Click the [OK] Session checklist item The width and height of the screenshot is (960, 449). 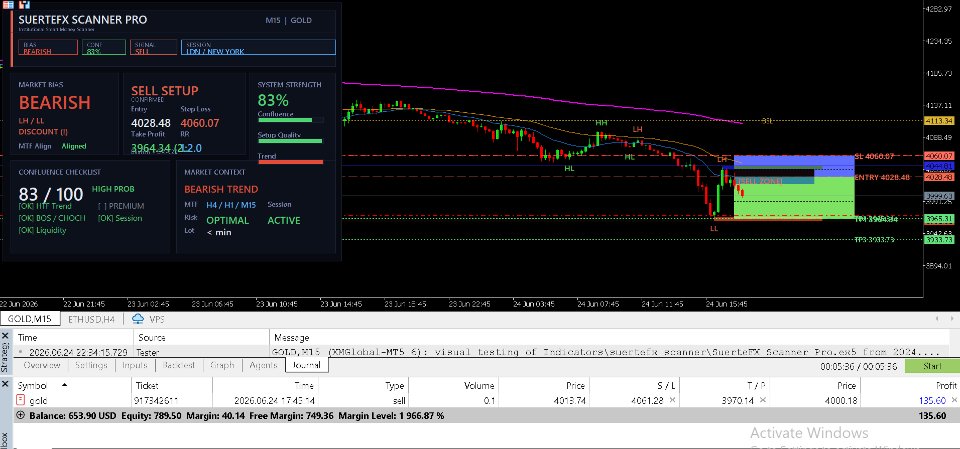coord(120,219)
